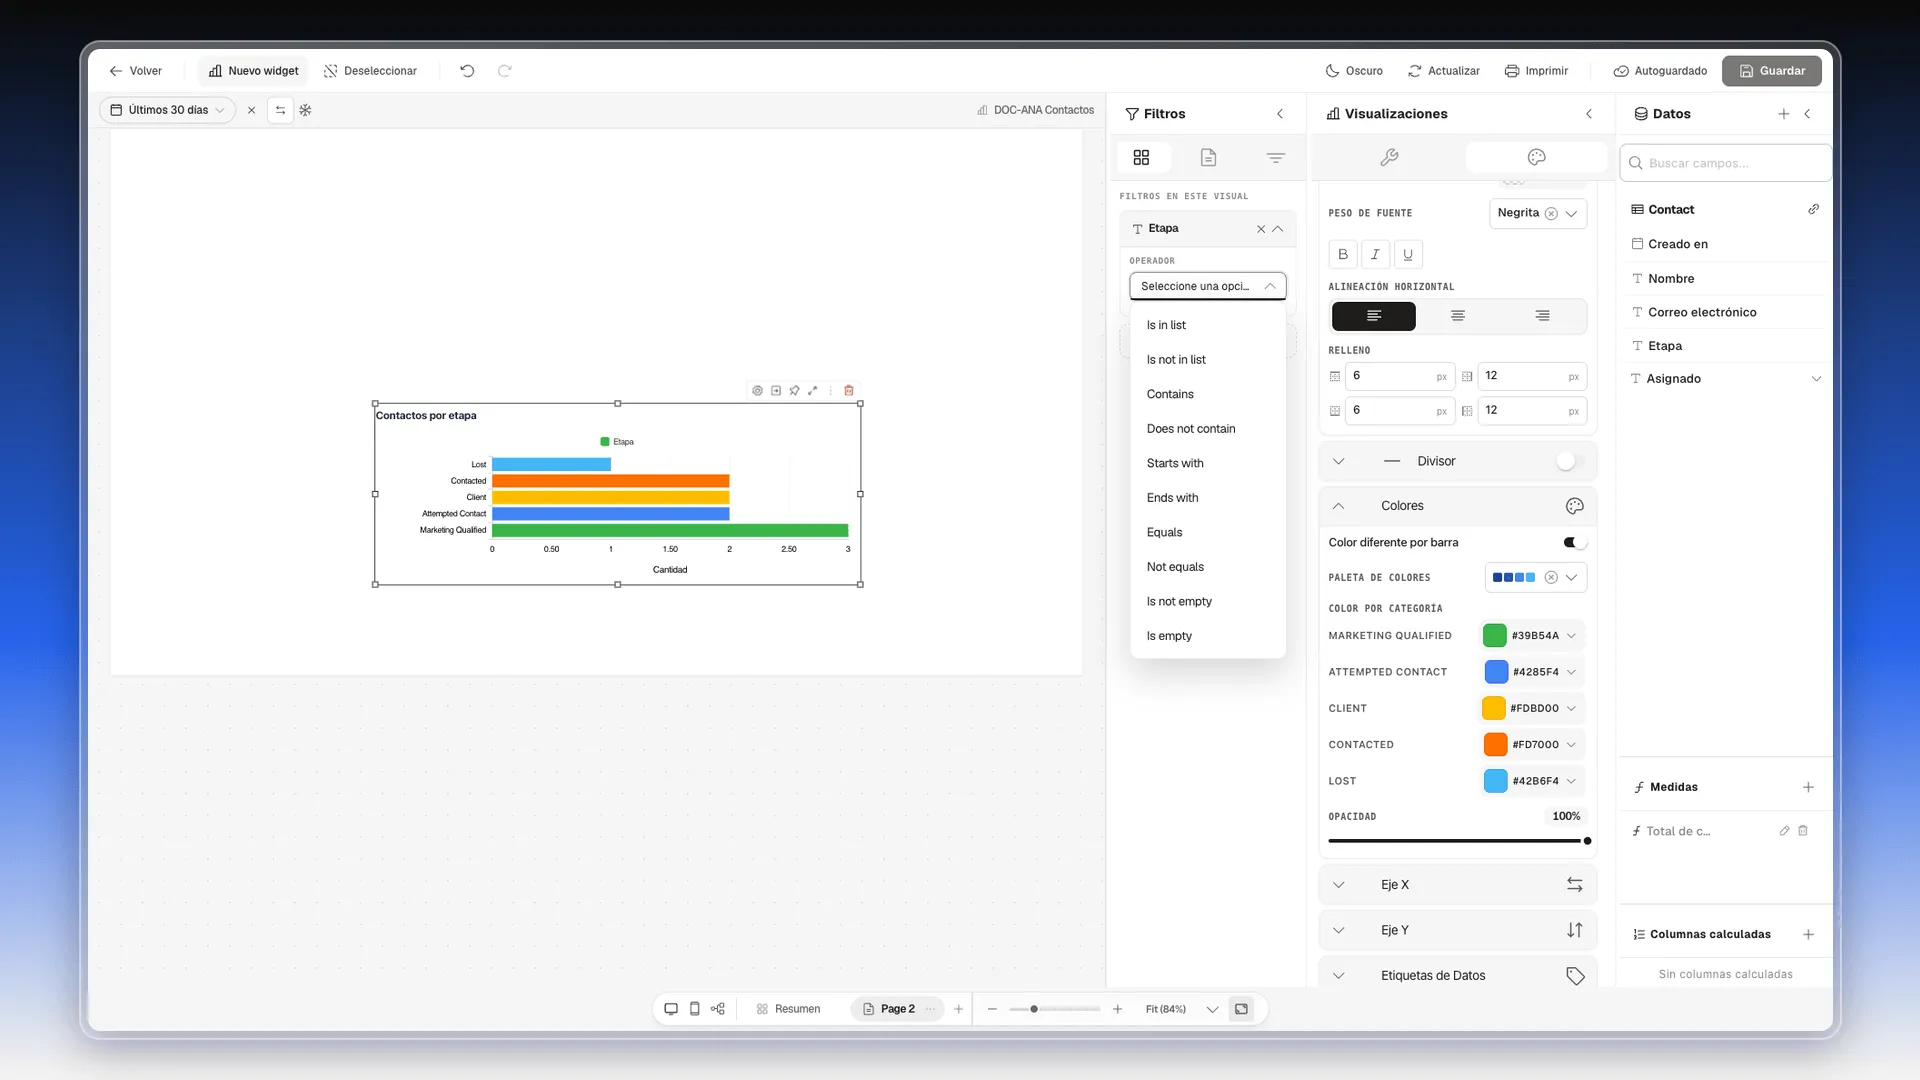Screen dimensions: 1920x1080
Task: Expand the Eje Y section
Action: [1457, 930]
